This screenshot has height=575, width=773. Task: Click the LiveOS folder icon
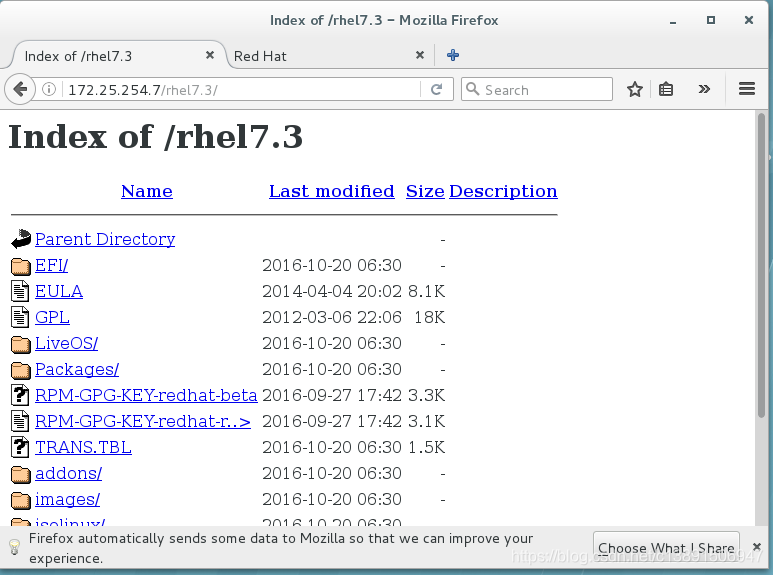click(x=21, y=344)
